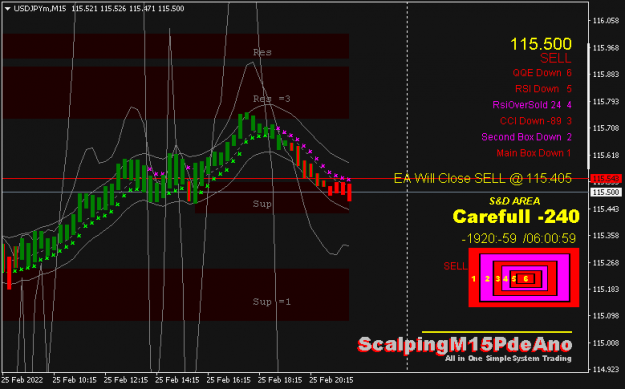Click the 115.883 price scale label
Screen dimensions: 625x389
pyautogui.click(x=606, y=75)
